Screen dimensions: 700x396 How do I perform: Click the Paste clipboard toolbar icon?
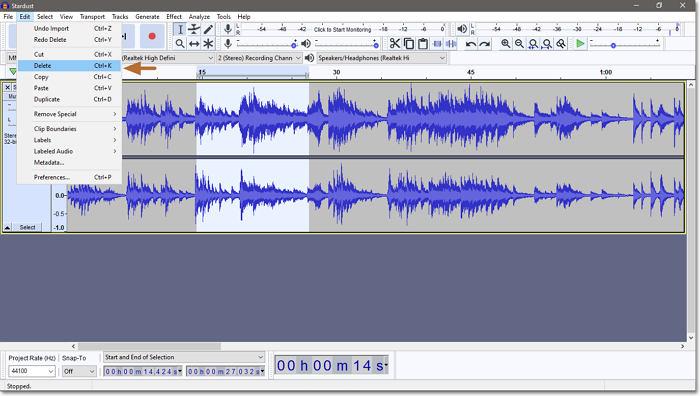[423, 44]
